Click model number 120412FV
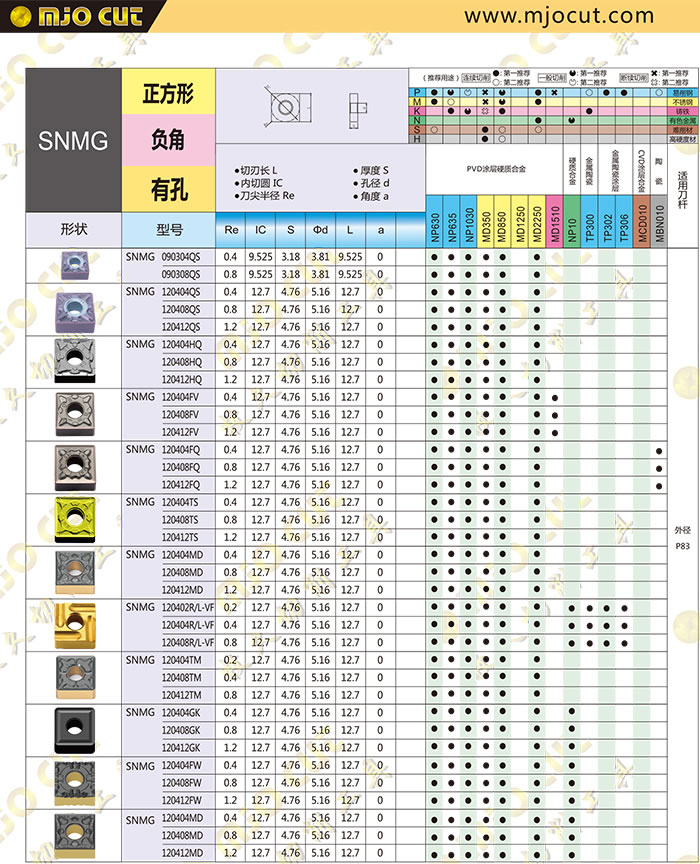 coord(180,432)
